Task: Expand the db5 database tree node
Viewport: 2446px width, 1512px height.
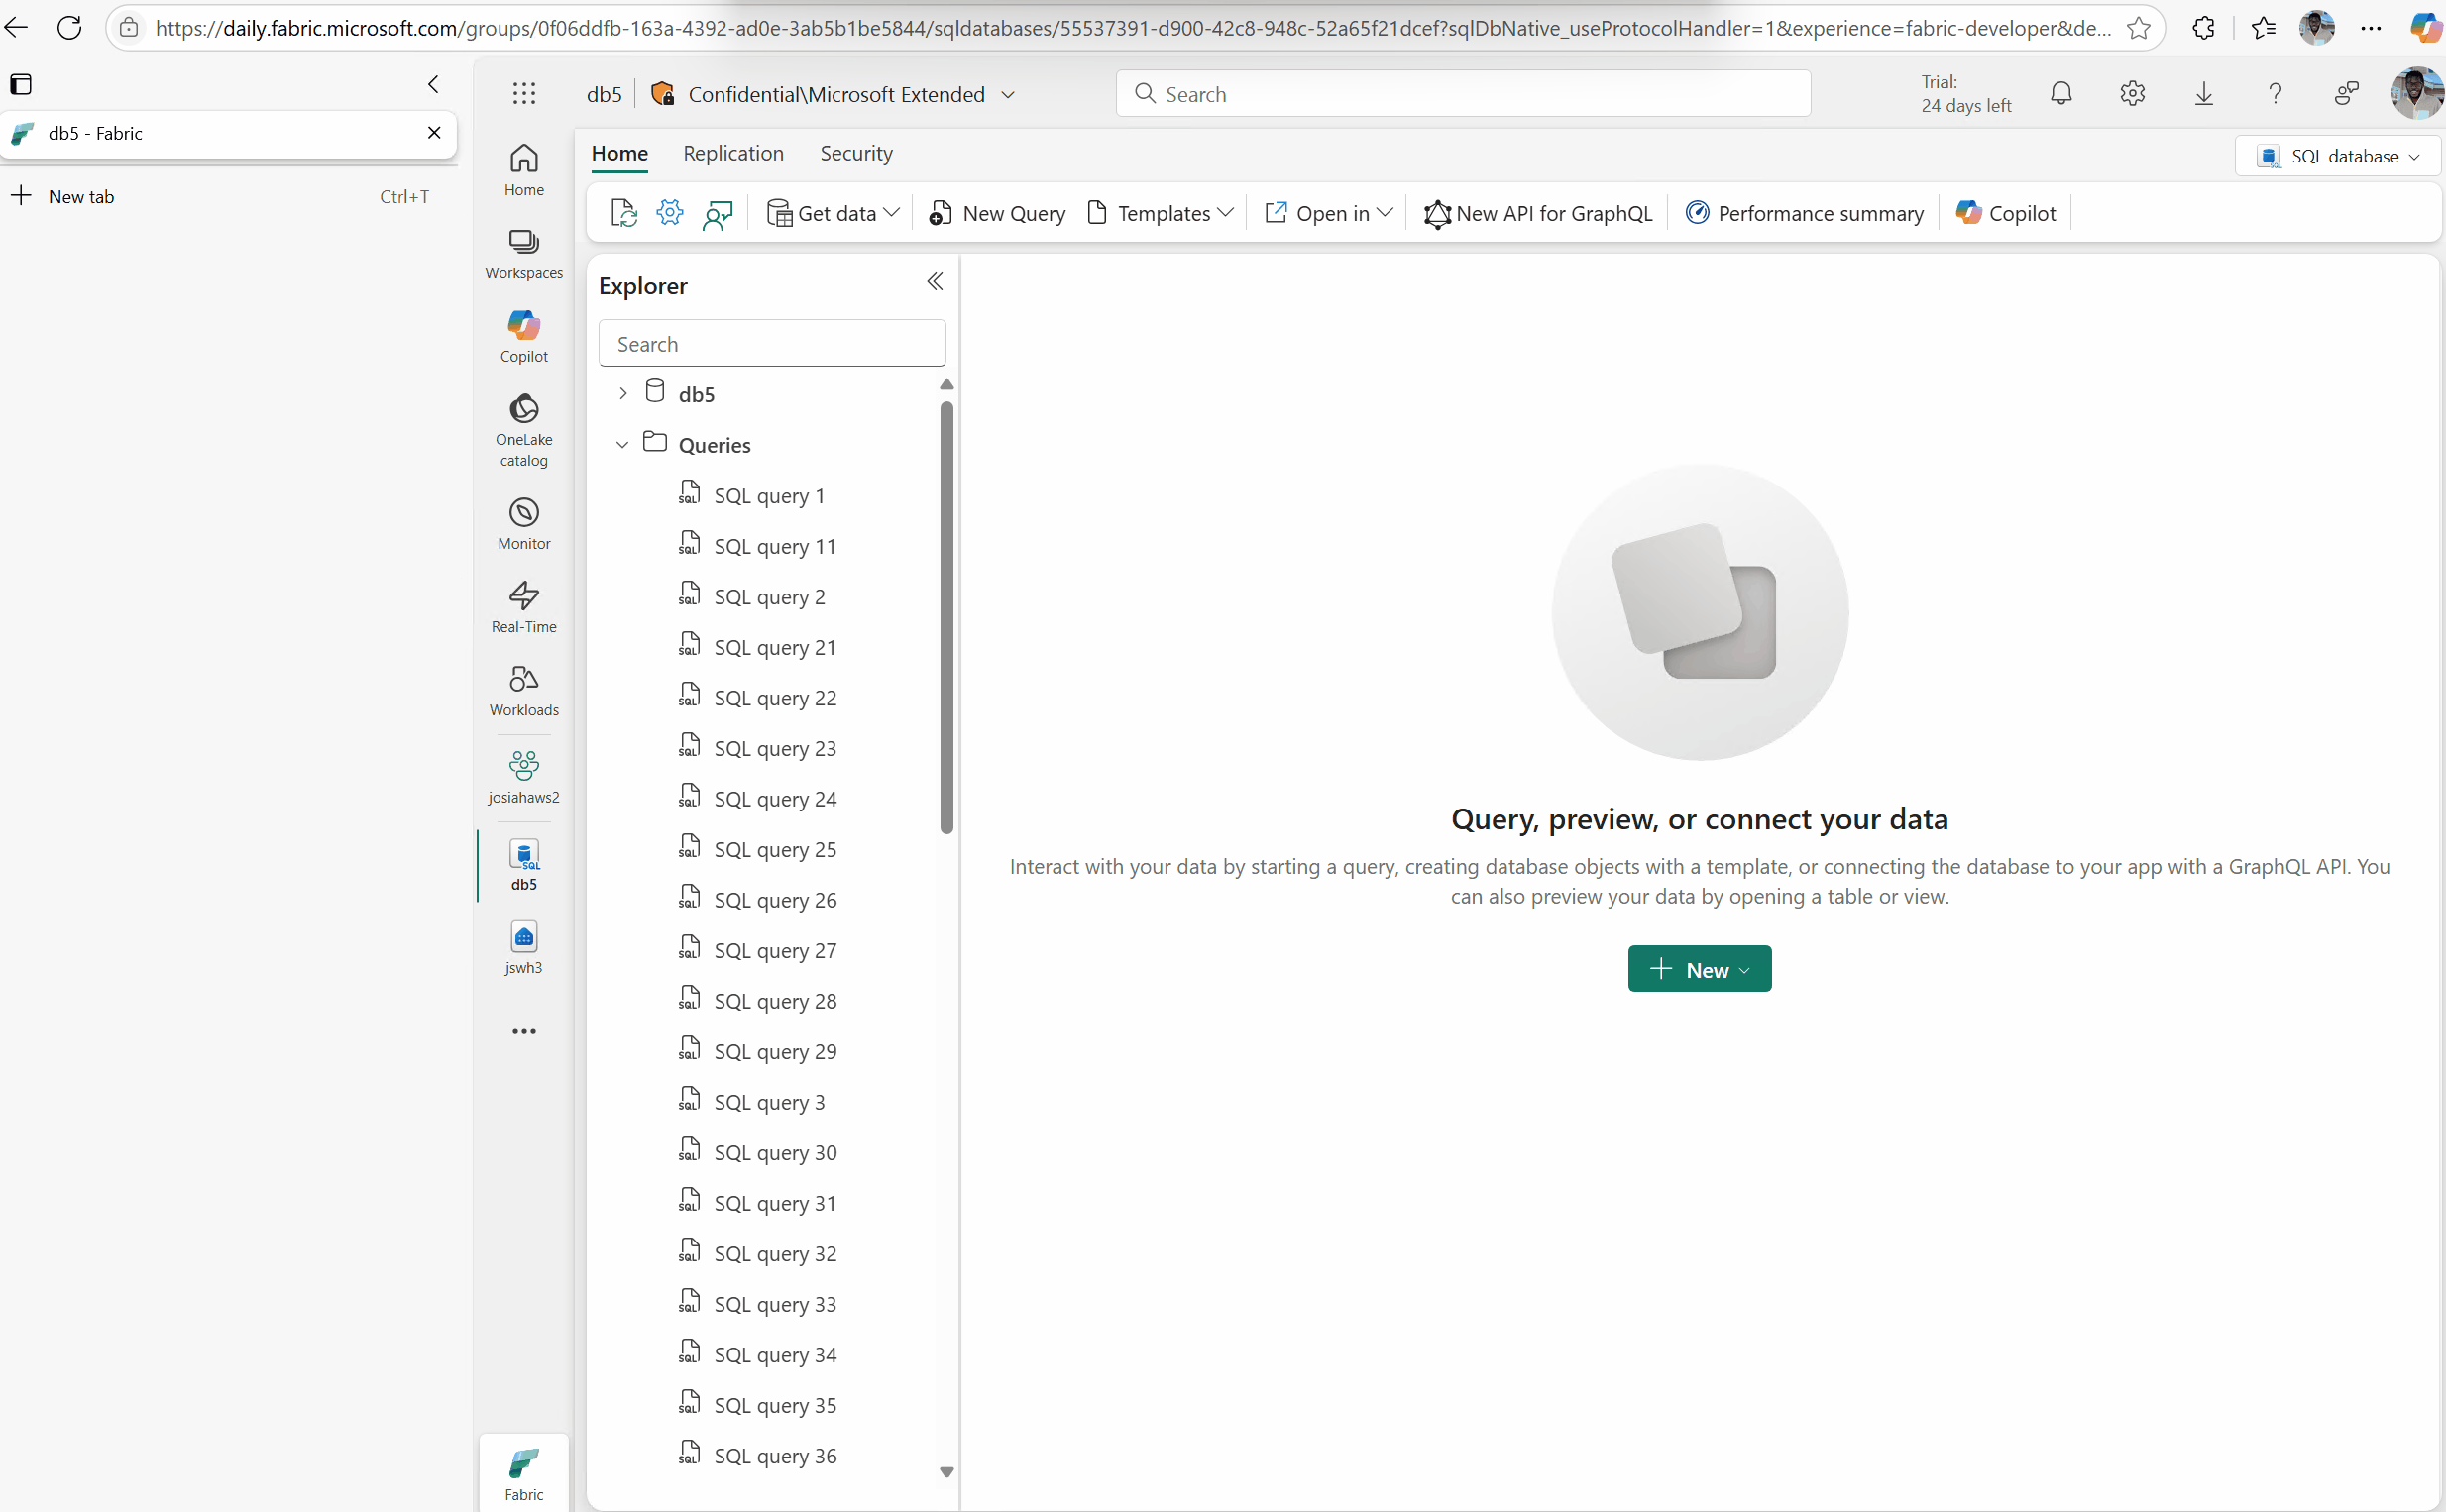Action: pyautogui.click(x=622, y=394)
